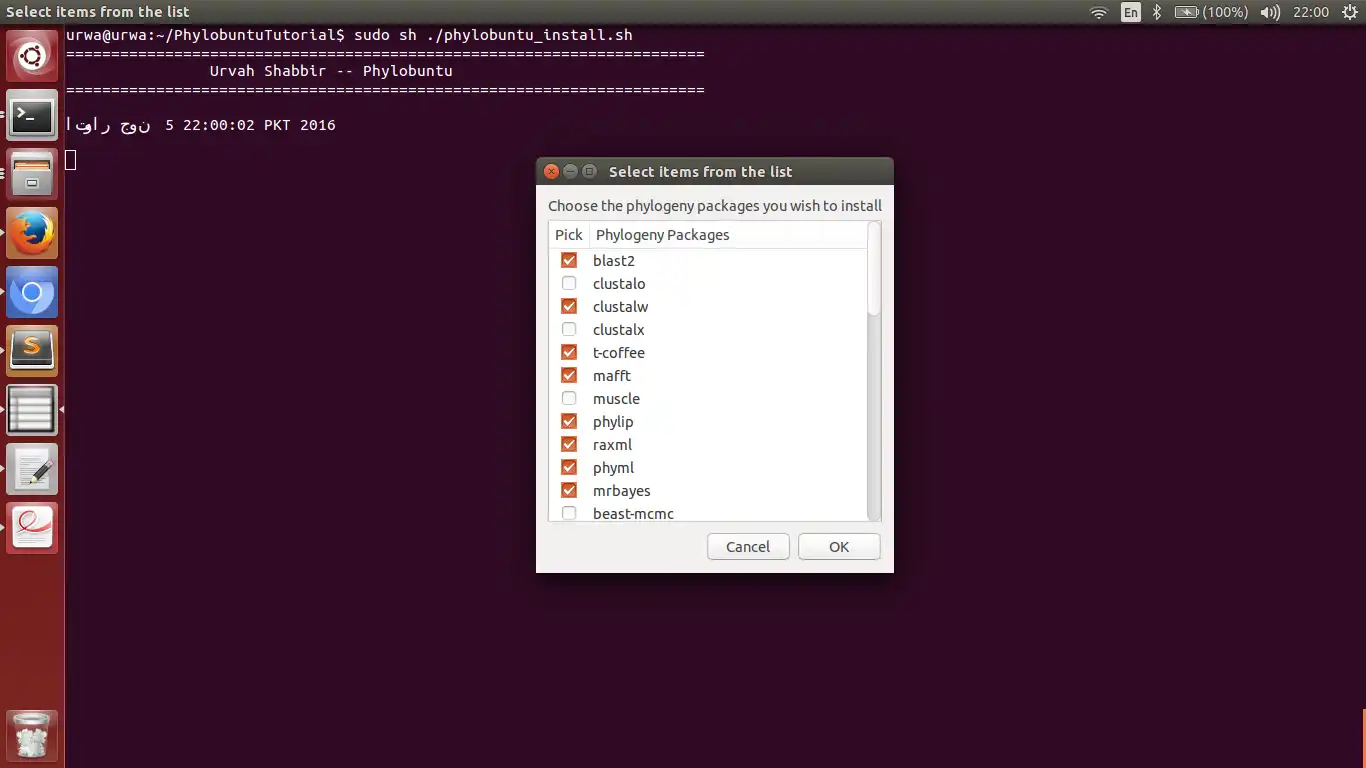
Task: Launch the Files manager from dock
Action: (x=32, y=174)
